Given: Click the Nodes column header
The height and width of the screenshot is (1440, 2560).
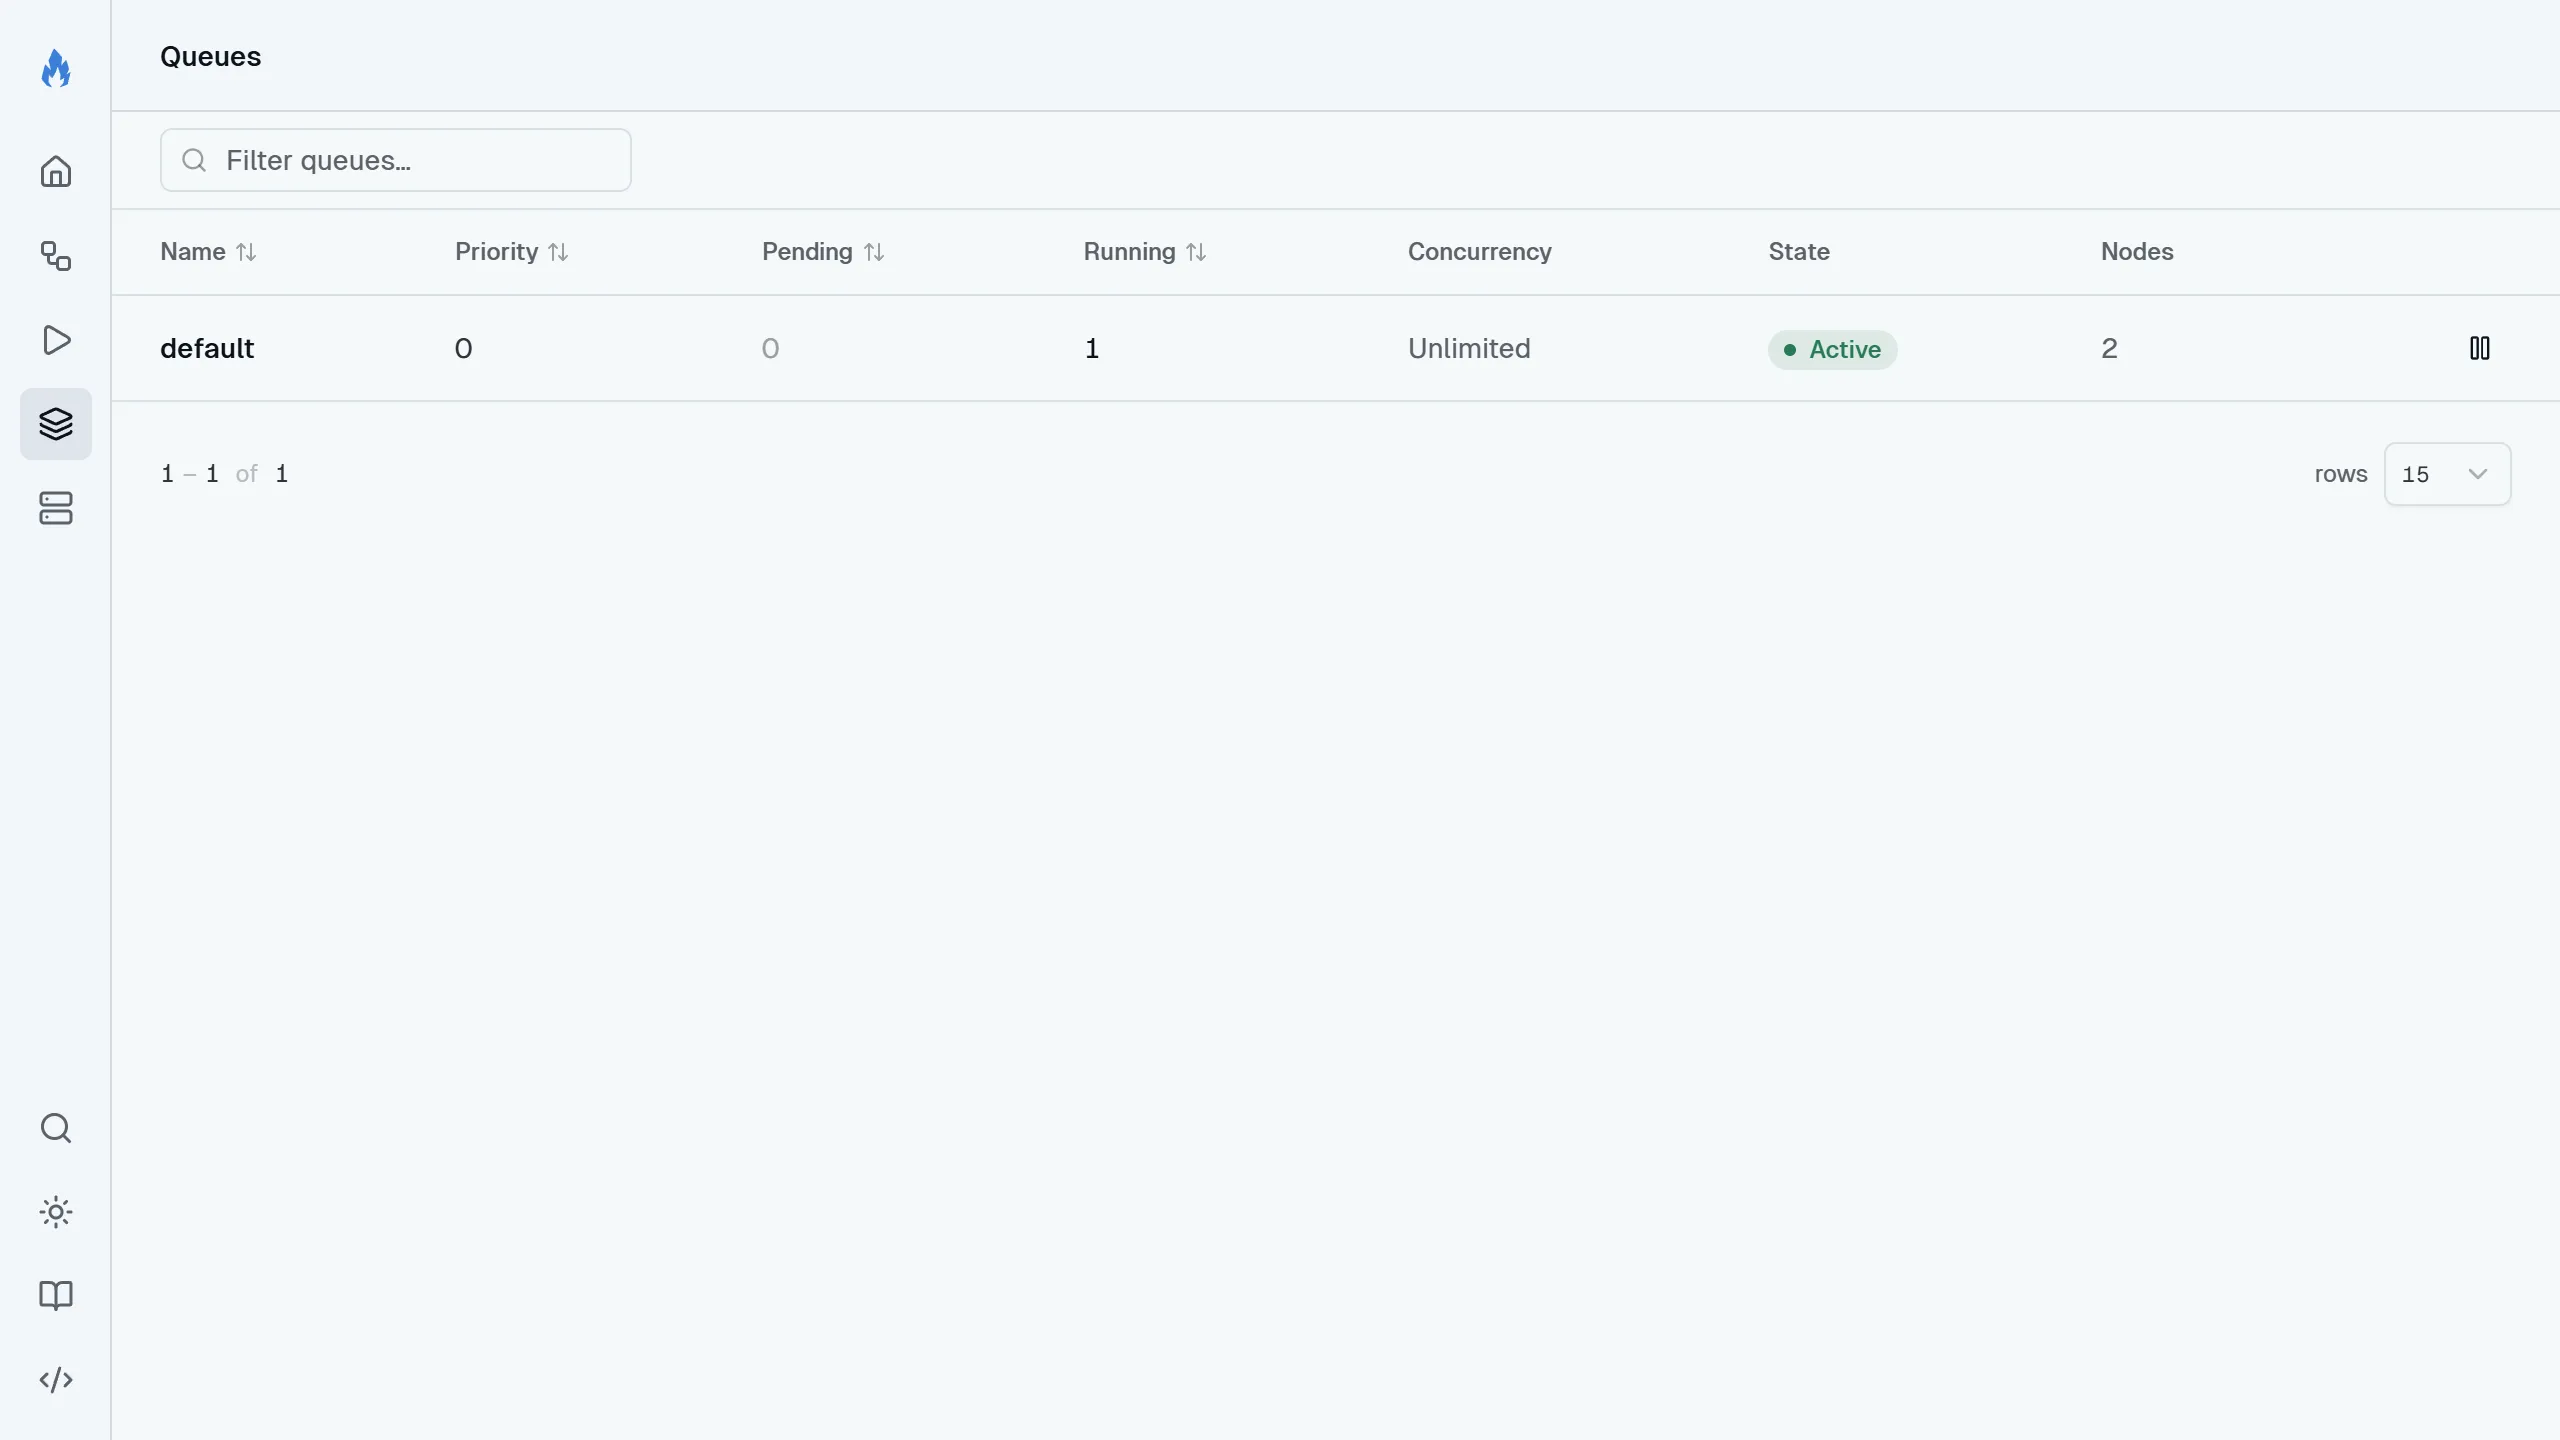Looking at the screenshot, I should coord(2137,252).
